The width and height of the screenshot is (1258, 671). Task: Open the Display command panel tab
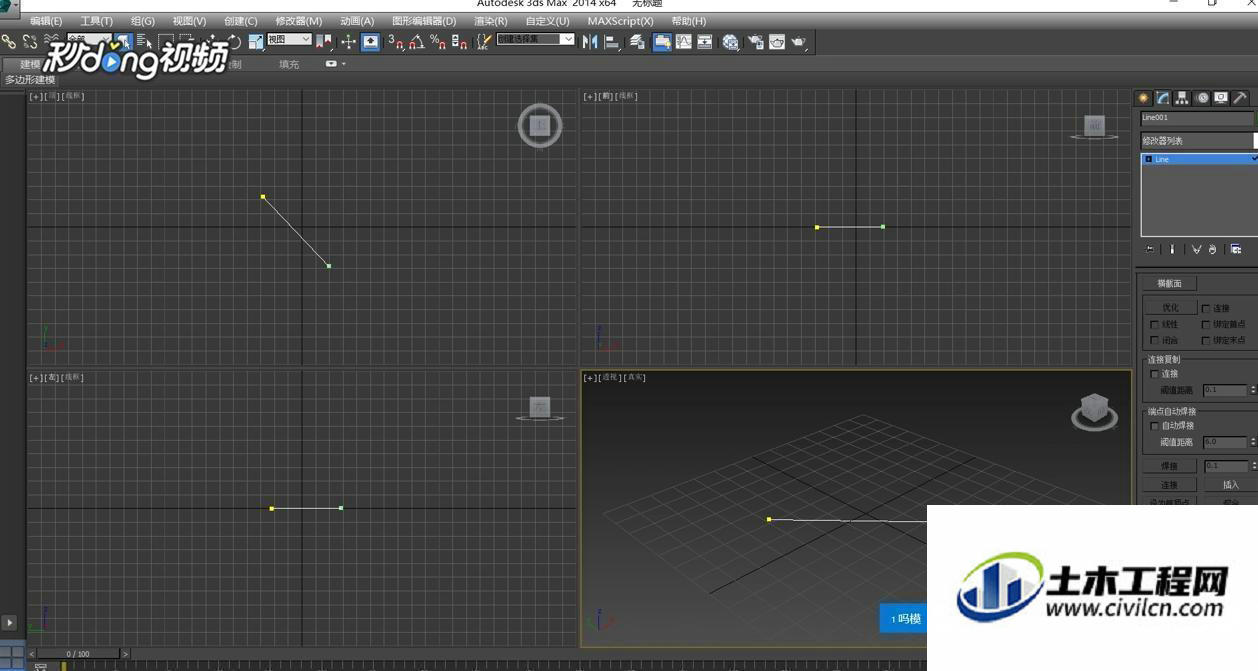pyautogui.click(x=1221, y=98)
